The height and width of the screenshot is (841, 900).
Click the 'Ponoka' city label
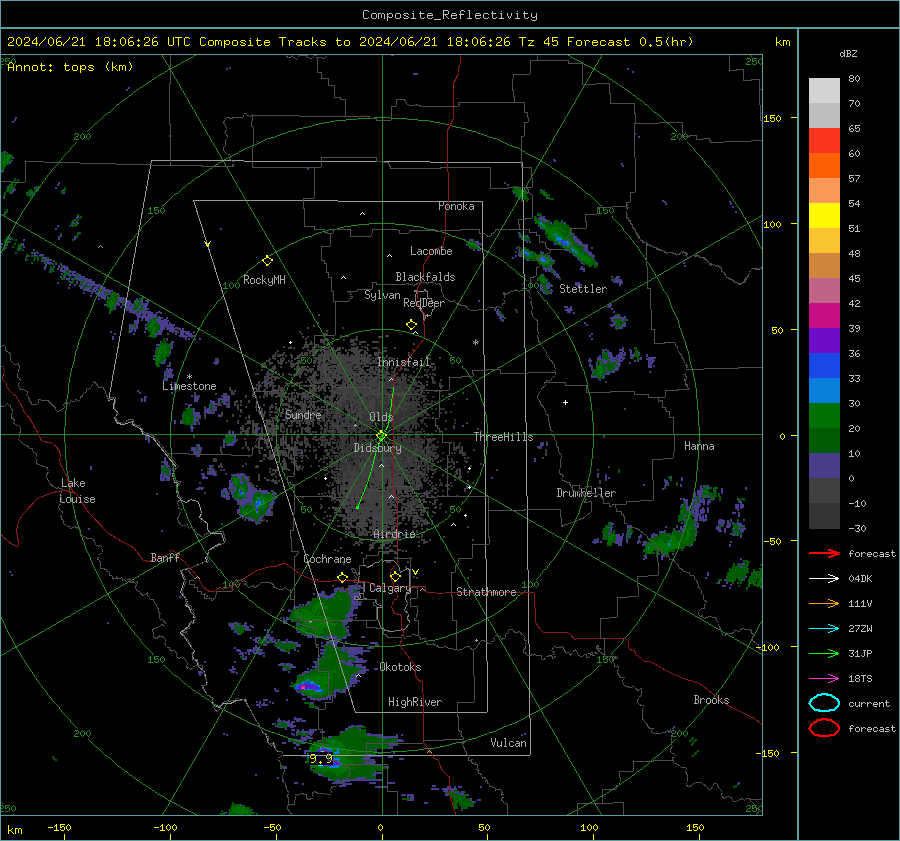click(x=456, y=206)
